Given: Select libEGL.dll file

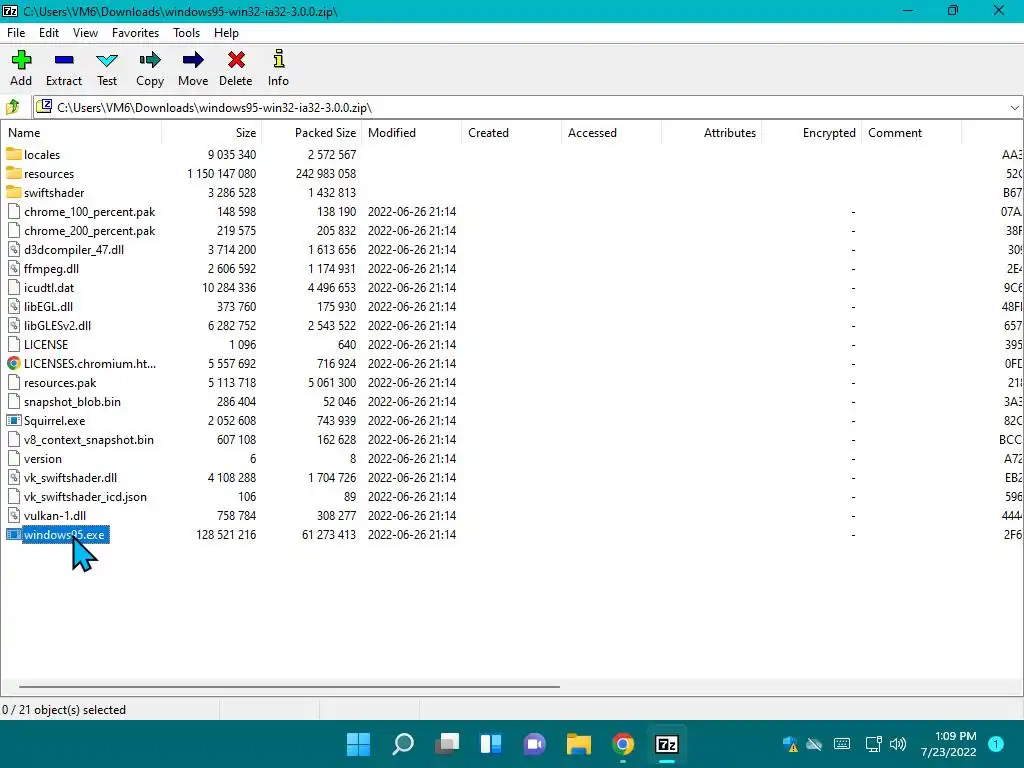Looking at the screenshot, I should 48,306.
